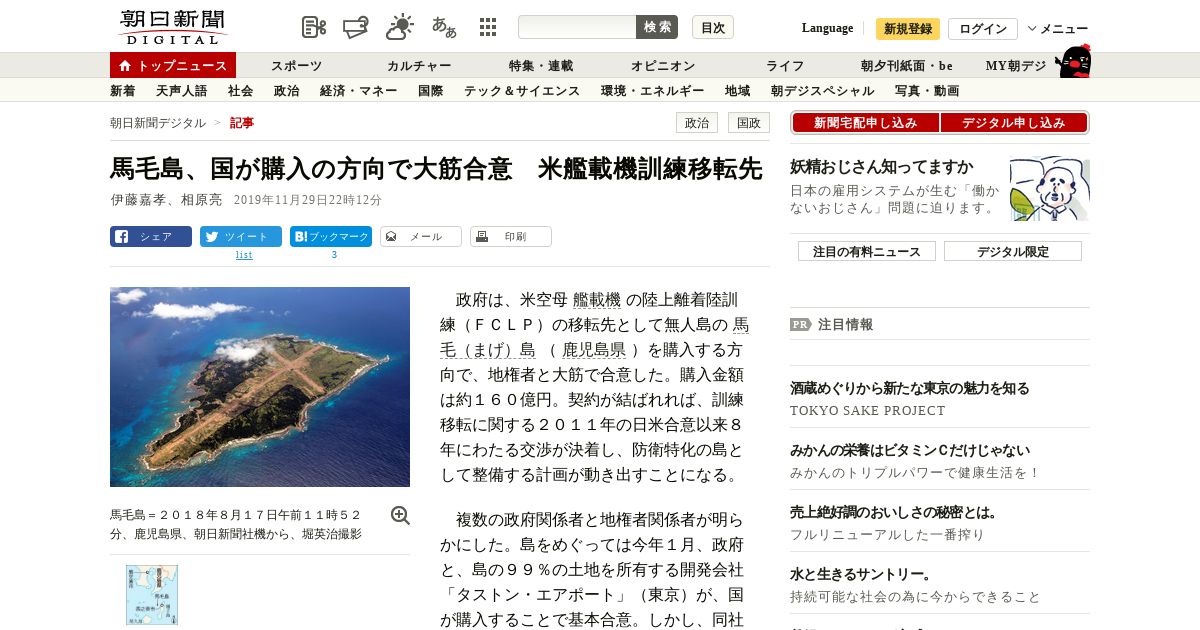Select 経済・マネー in sub navigation
Viewport: 1200px width, 630px height.
tap(359, 91)
